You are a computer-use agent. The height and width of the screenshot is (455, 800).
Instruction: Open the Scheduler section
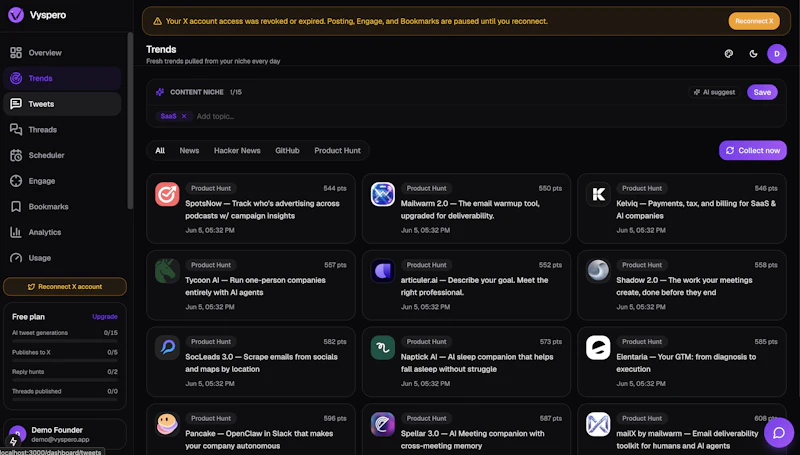click(62, 155)
